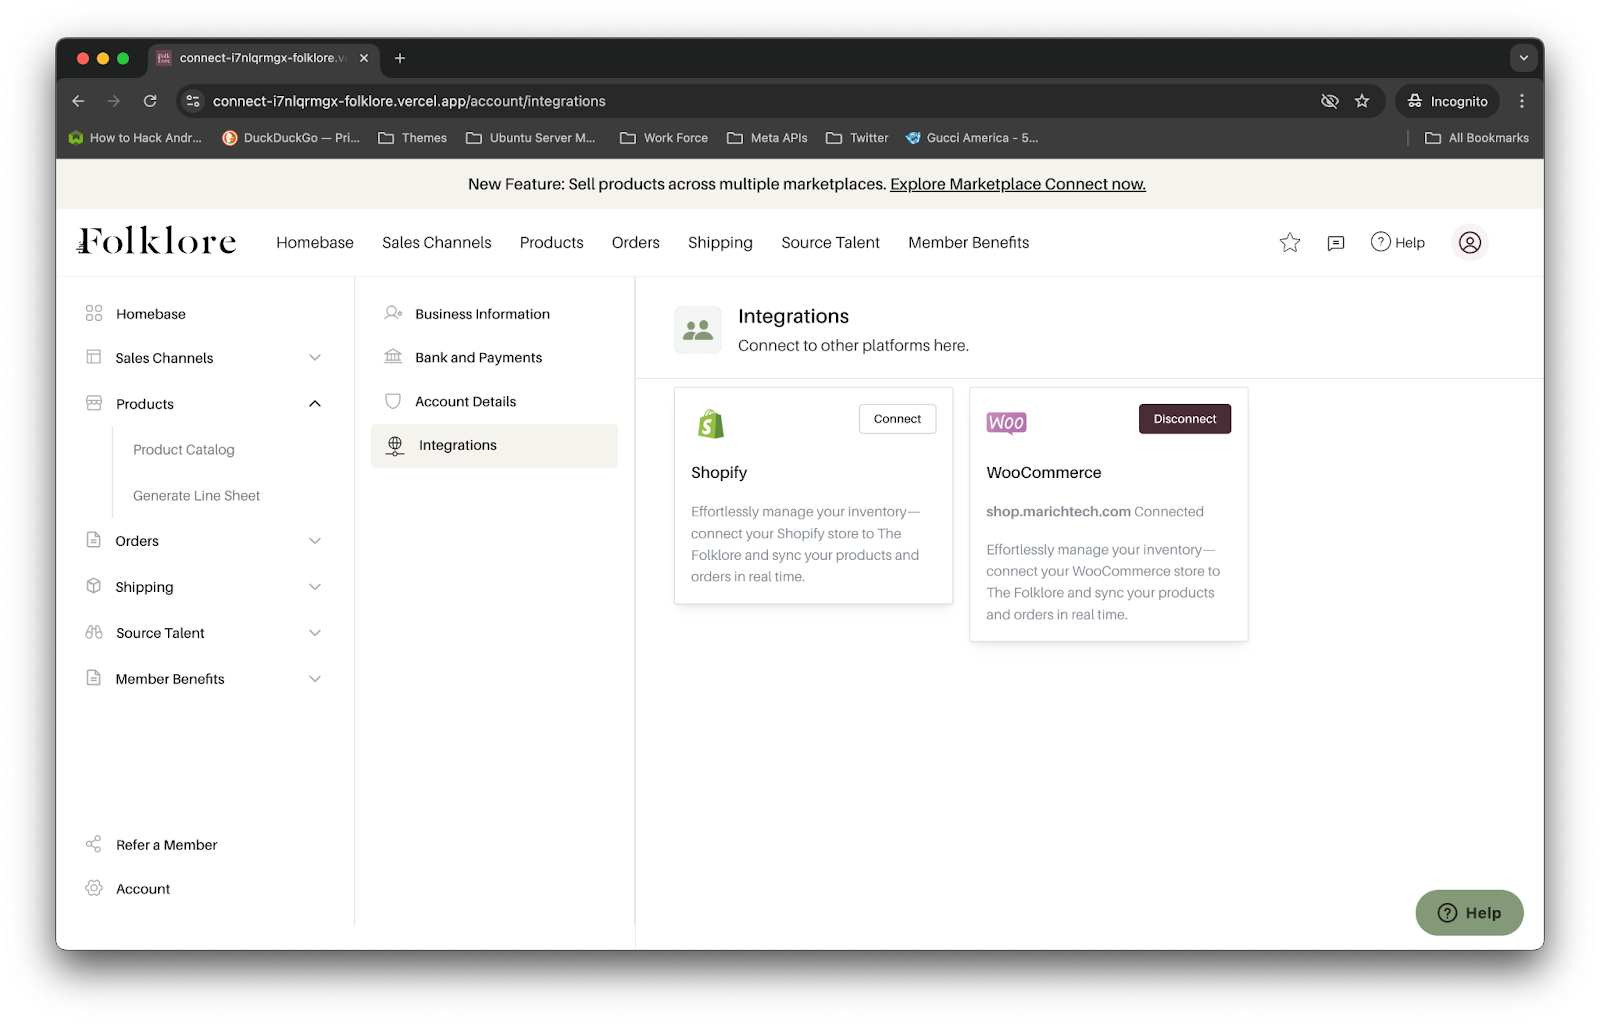The width and height of the screenshot is (1600, 1024).
Task: Click the Integrations globe icon
Action: click(x=395, y=446)
